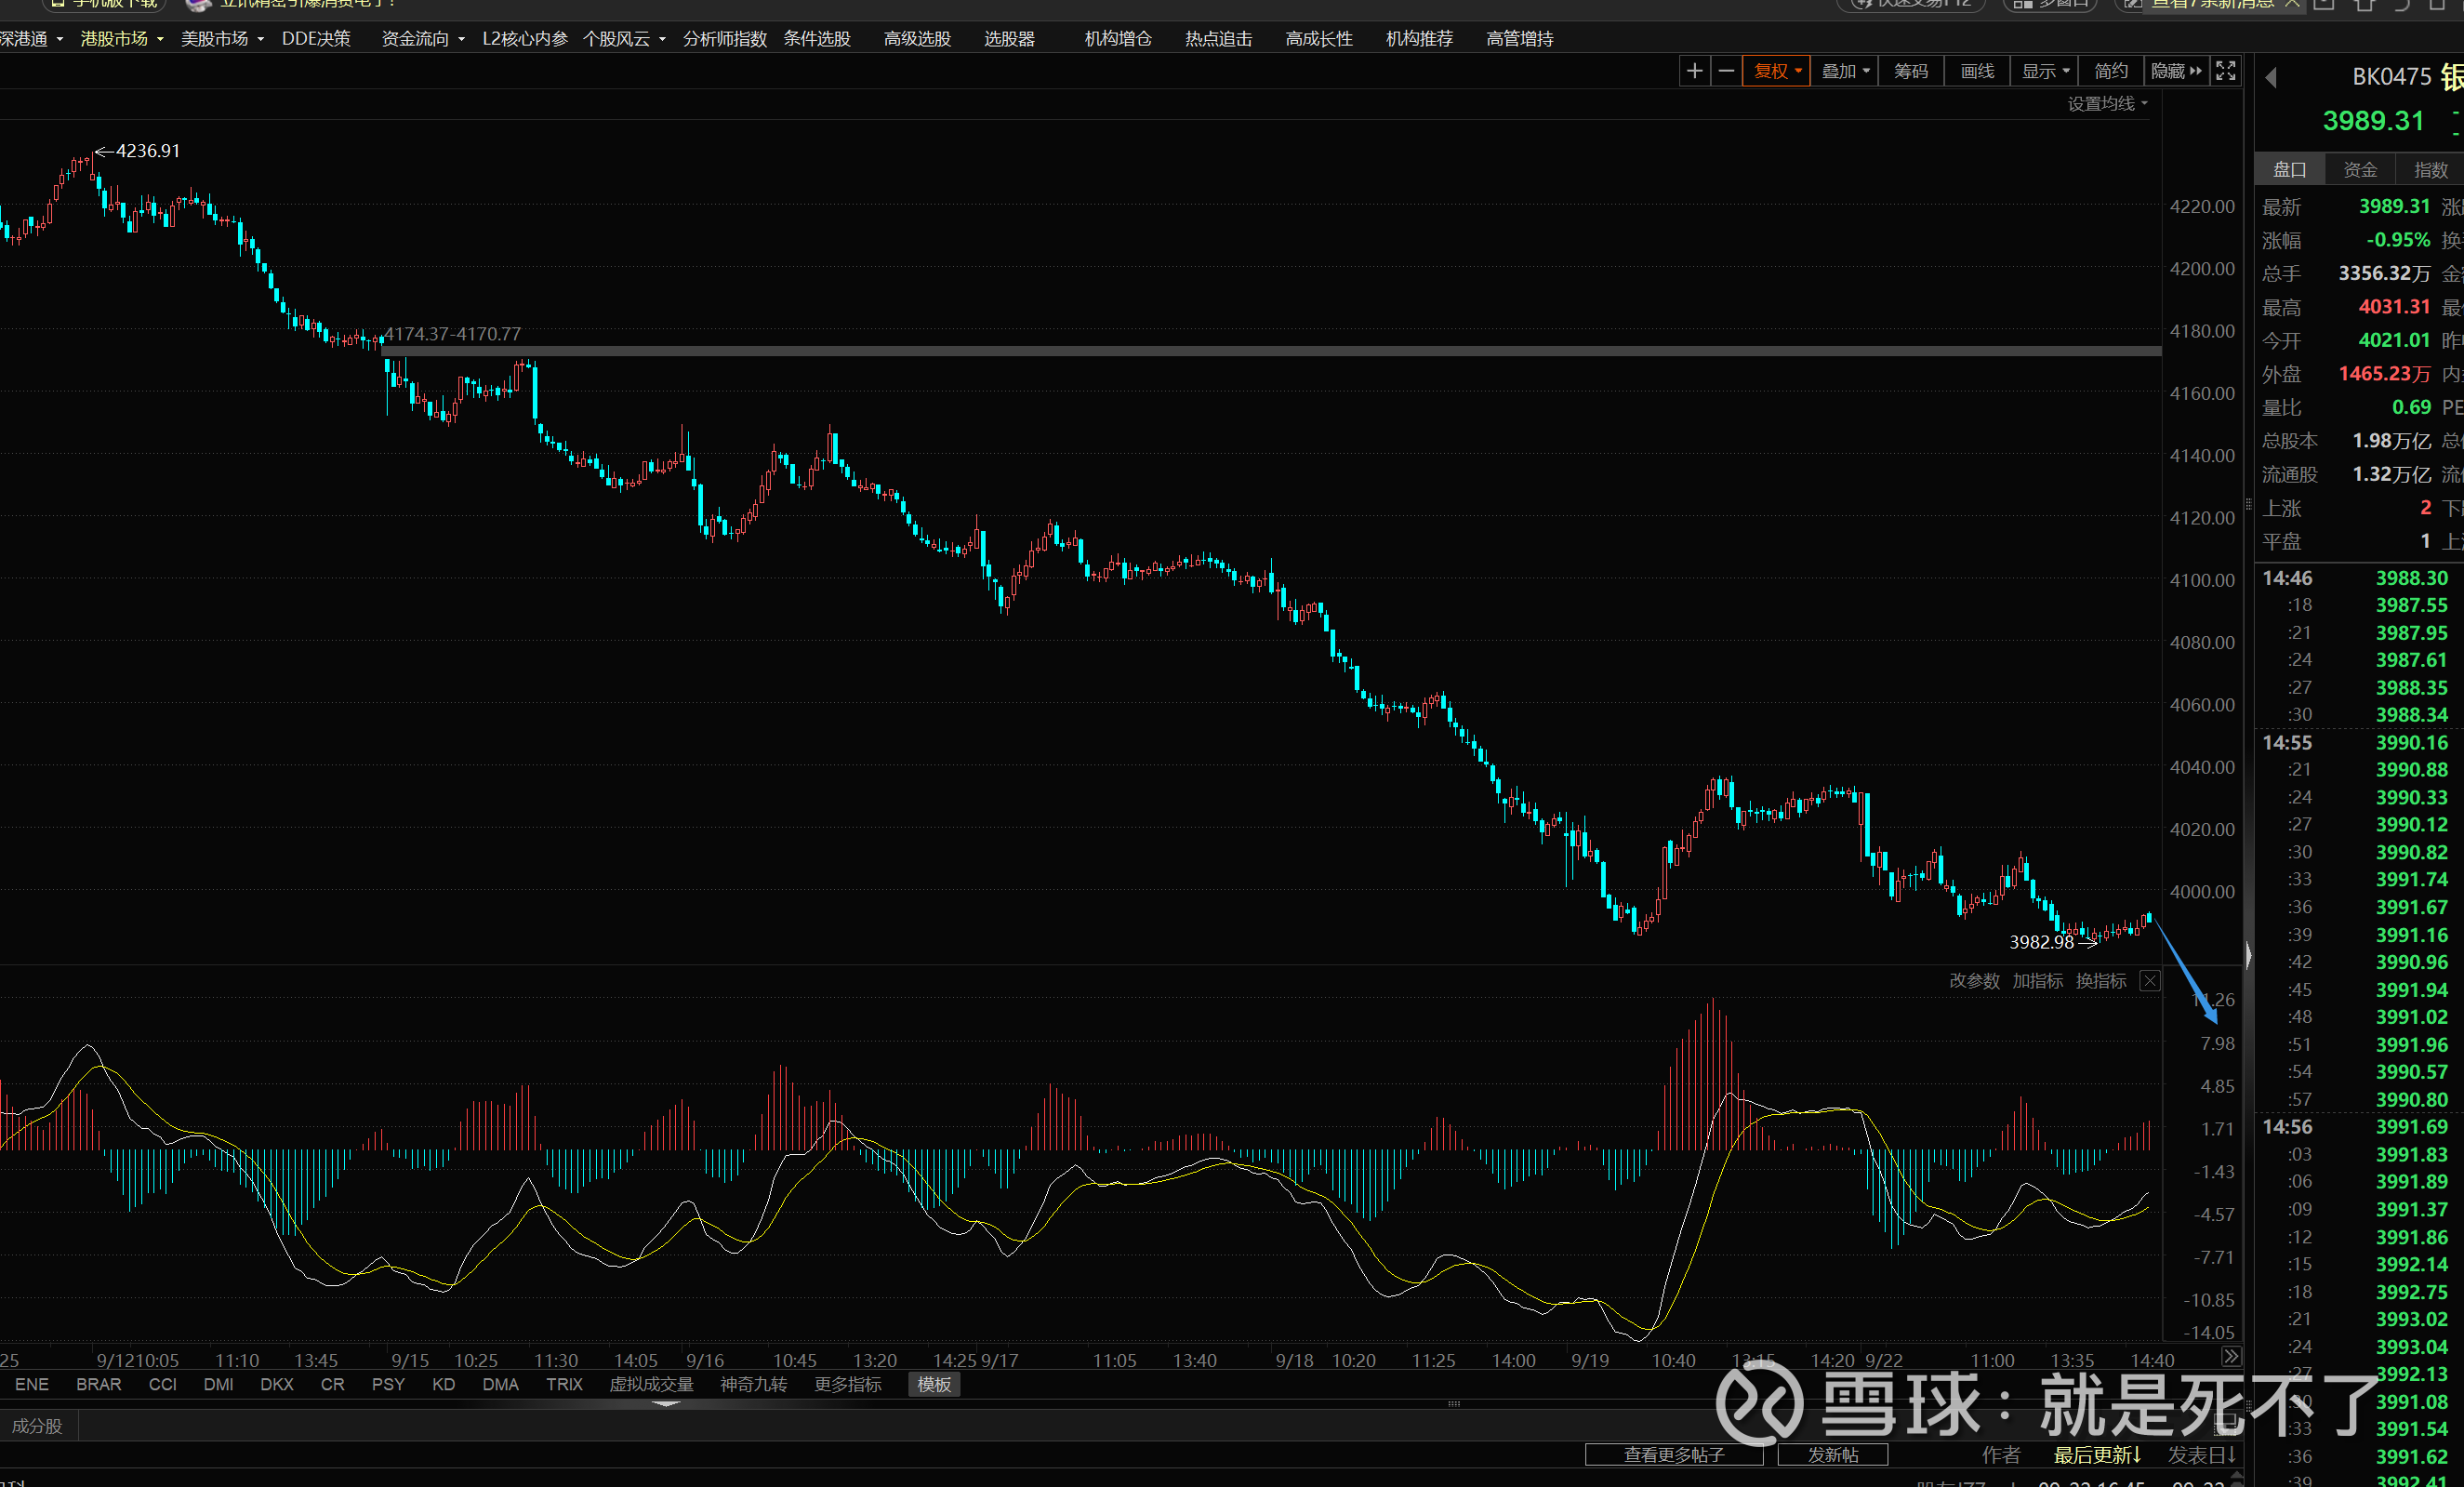Open the 显示 display dropdown
The image size is (2464, 1487).
coord(2044,71)
